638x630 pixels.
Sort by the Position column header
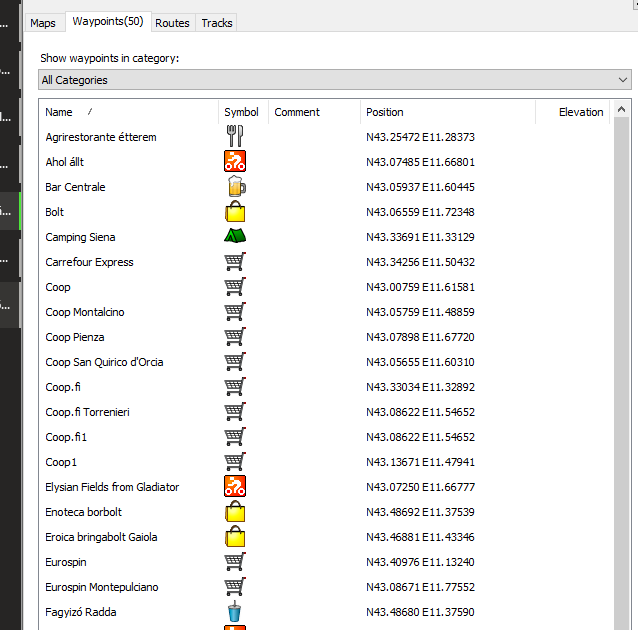tap(448, 112)
